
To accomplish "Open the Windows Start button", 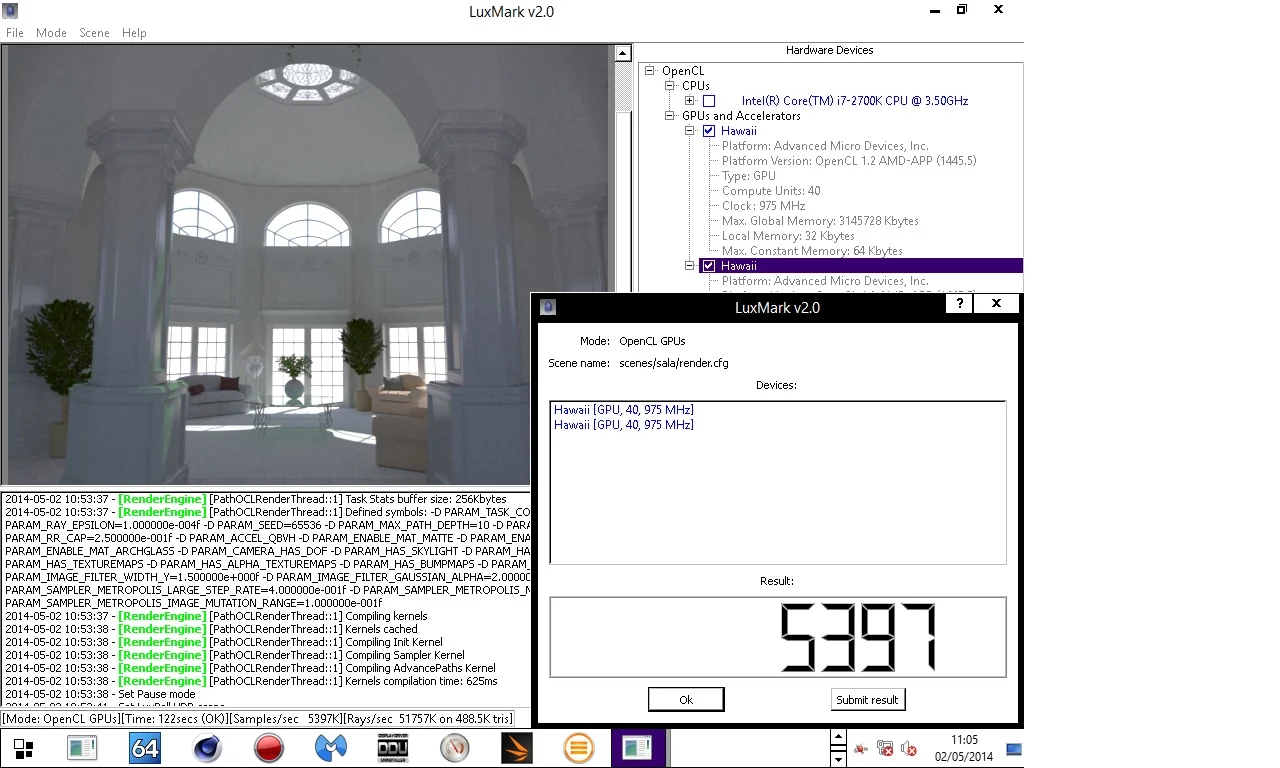I will tap(23, 748).
